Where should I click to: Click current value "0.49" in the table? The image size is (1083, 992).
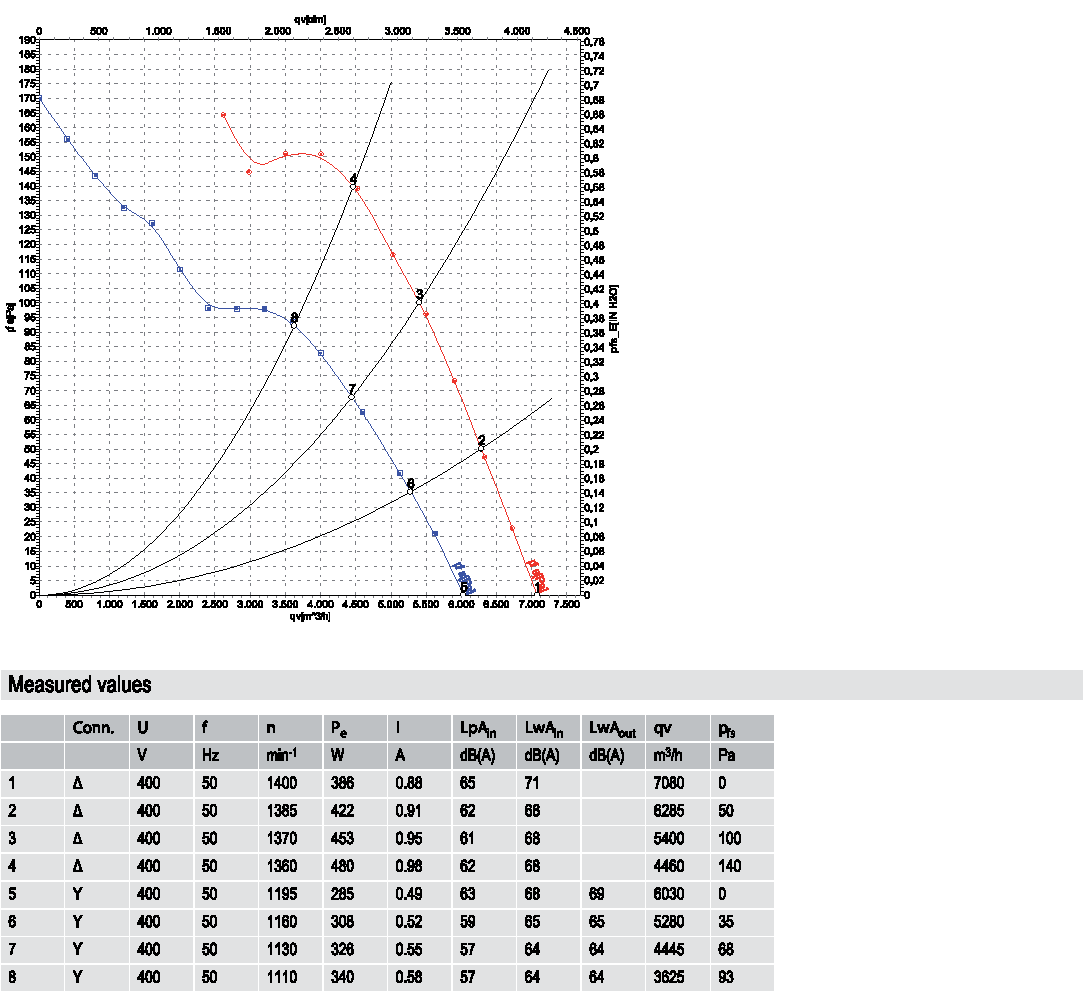click(x=409, y=894)
